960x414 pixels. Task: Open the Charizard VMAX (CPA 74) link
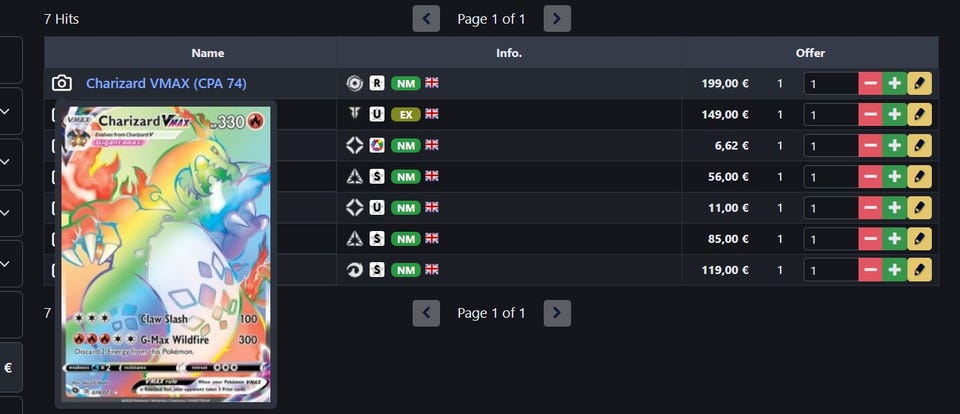[167, 83]
